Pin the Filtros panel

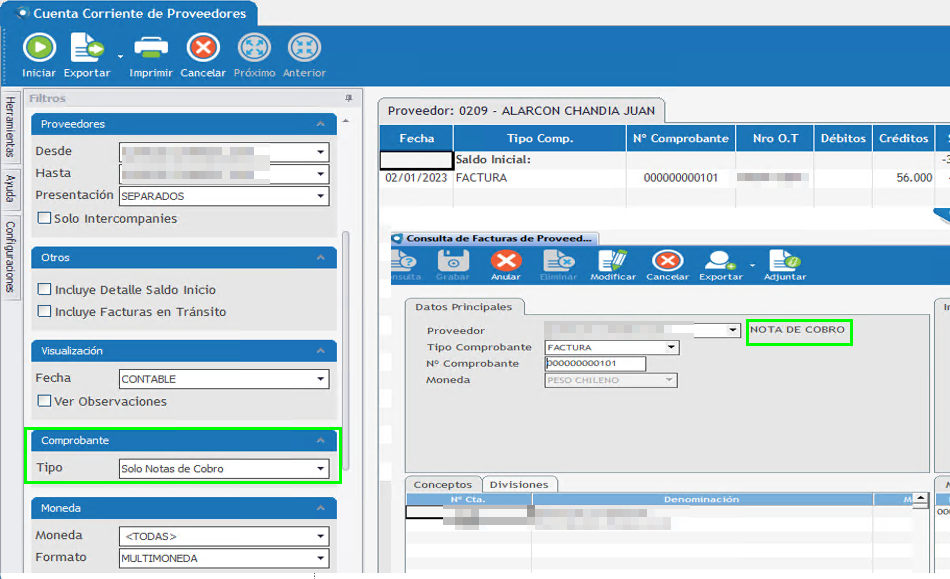[348, 98]
